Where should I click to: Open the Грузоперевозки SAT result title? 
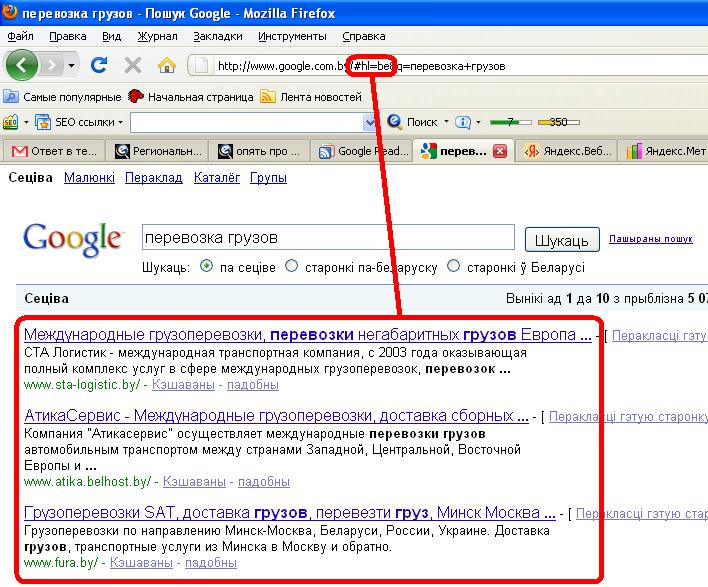coord(289,513)
